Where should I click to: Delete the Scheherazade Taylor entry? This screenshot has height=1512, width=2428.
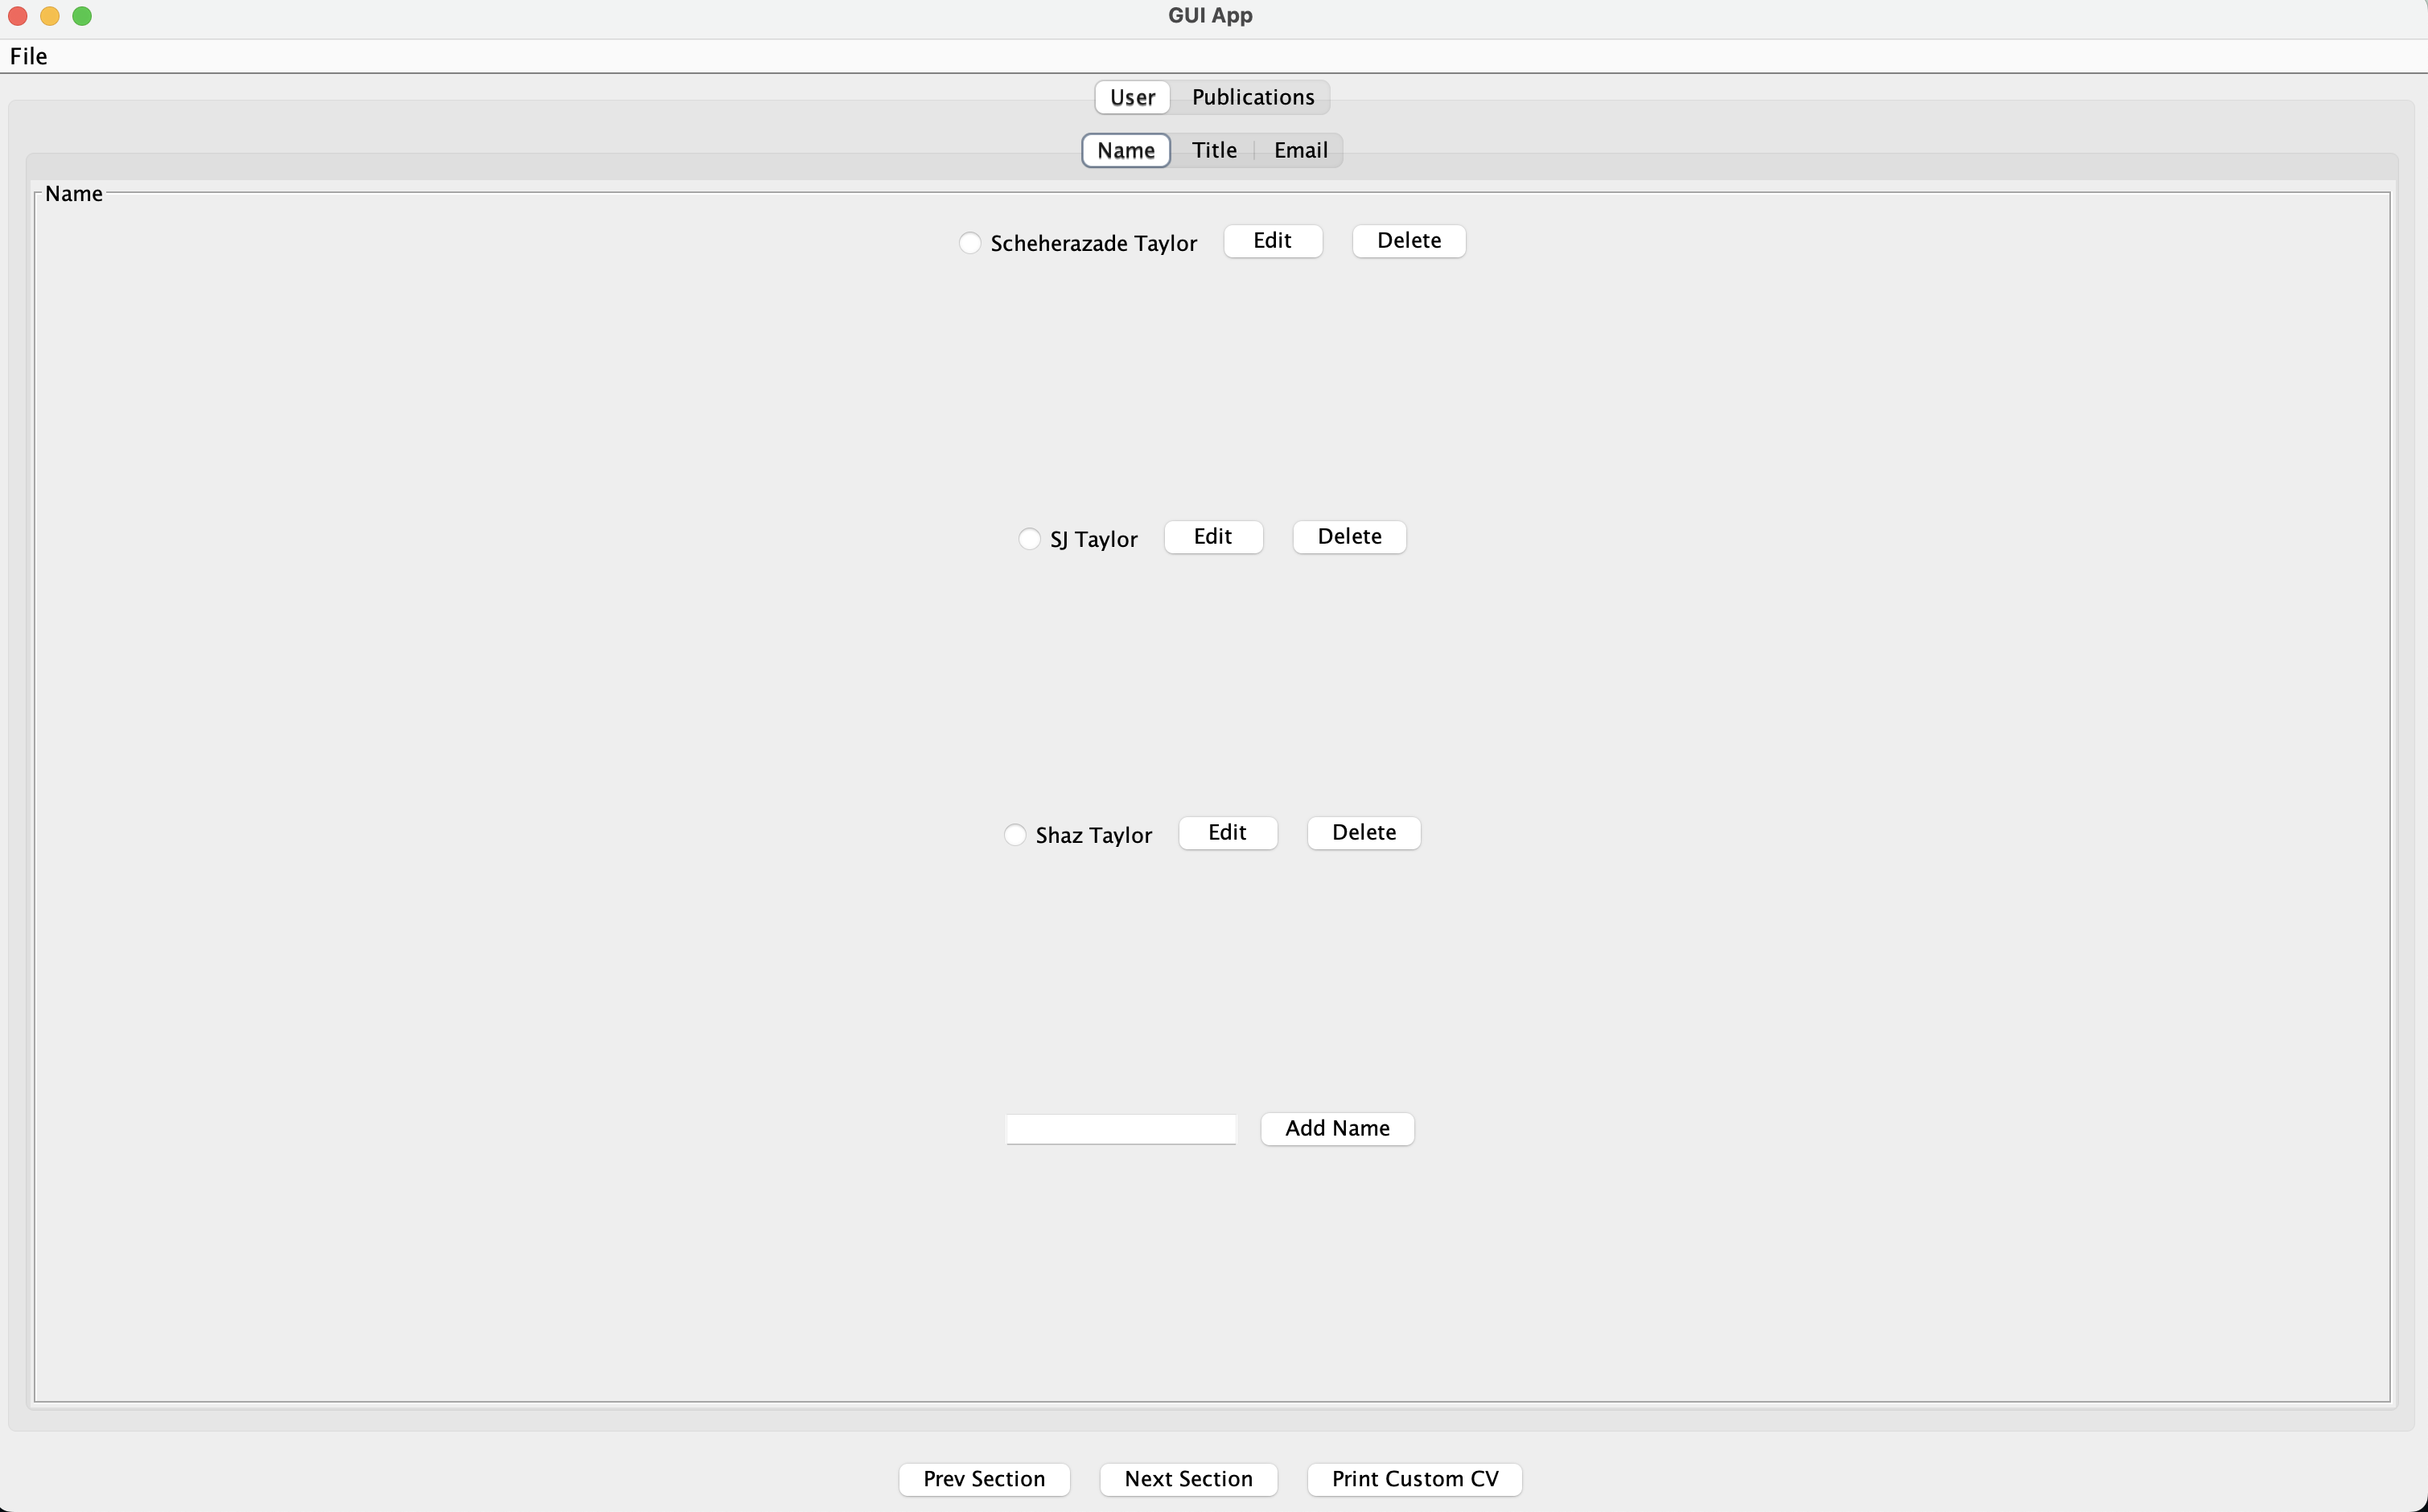[1409, 240]
